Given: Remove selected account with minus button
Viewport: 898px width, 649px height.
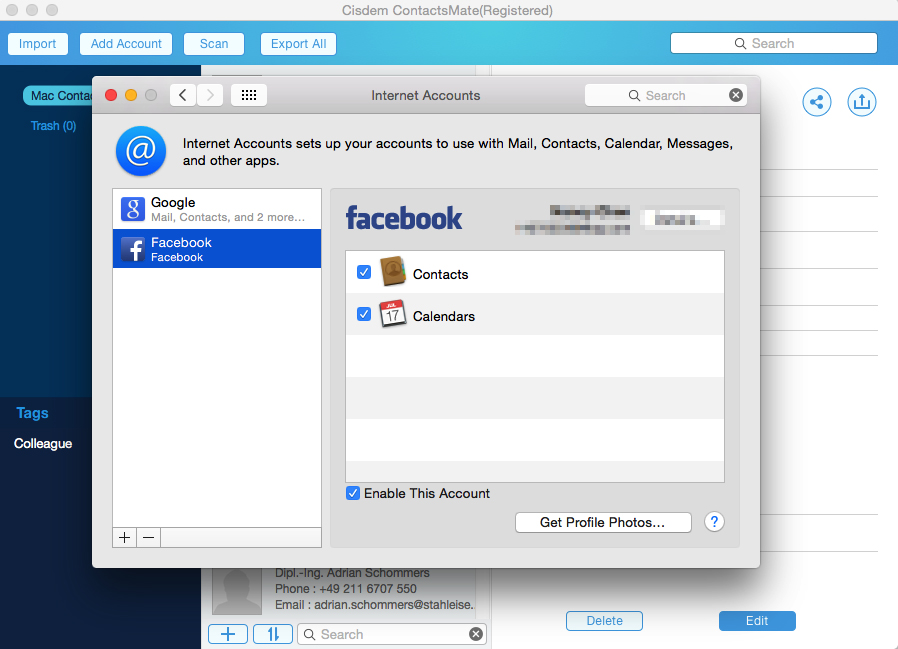Looking at the screenshot, I should tap(148, 537).
